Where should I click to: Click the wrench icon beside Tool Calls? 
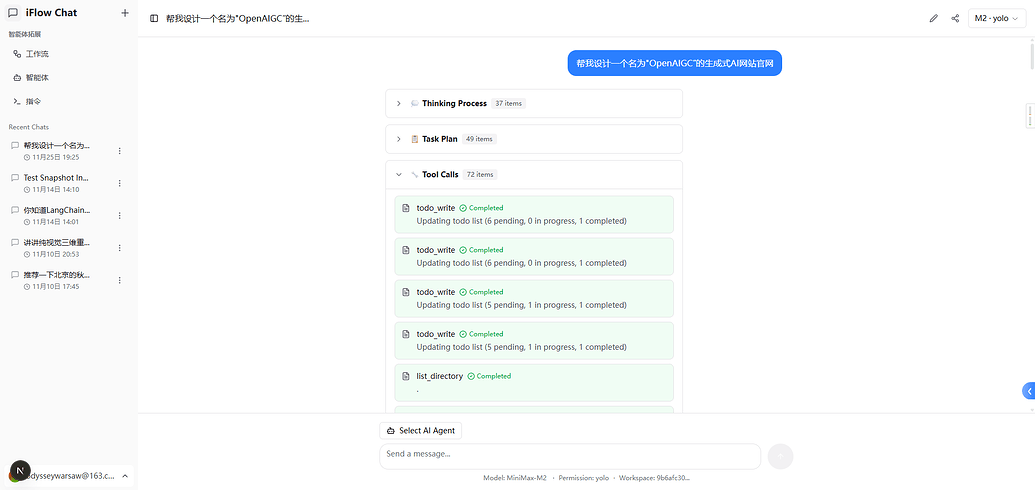pos(415,175)
